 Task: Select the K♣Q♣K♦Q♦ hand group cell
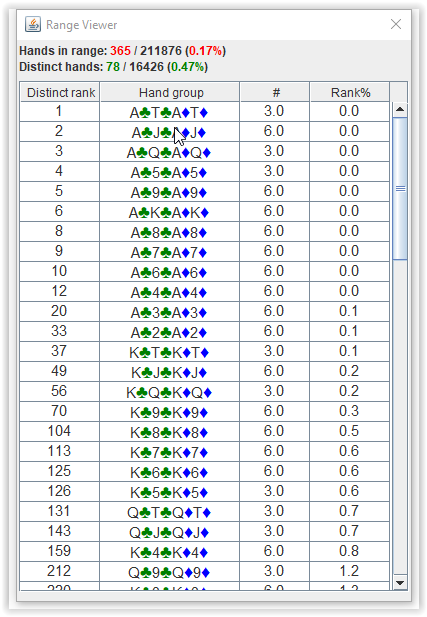170,392
